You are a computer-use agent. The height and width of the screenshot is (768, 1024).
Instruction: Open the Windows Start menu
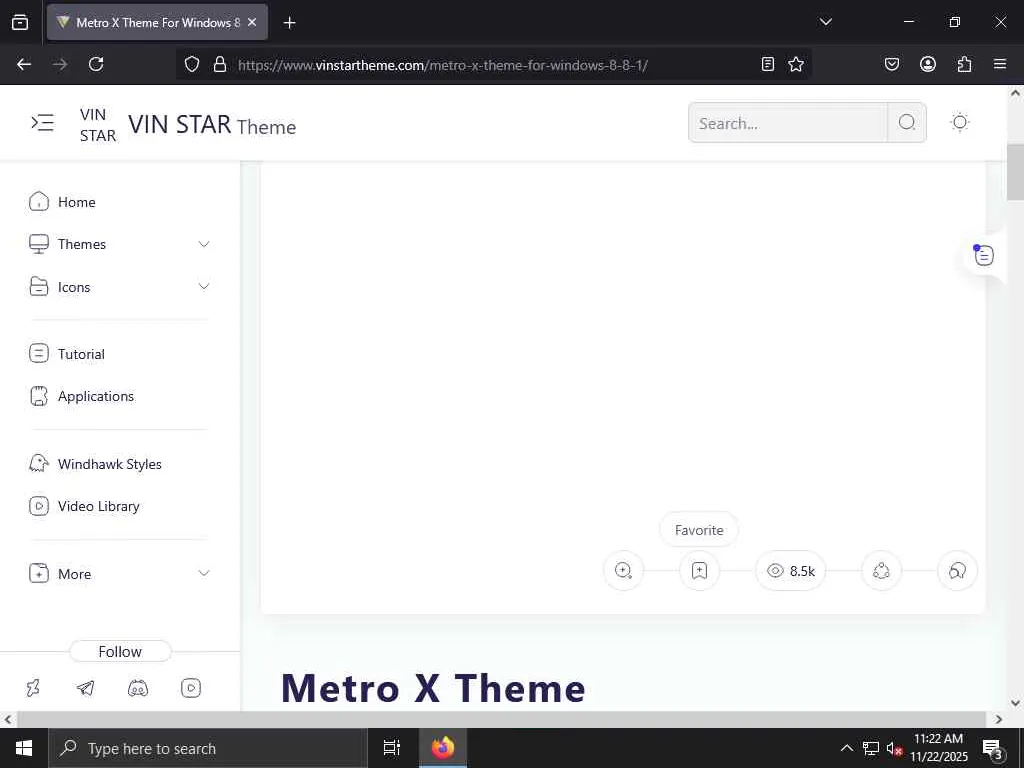(24, 748)
